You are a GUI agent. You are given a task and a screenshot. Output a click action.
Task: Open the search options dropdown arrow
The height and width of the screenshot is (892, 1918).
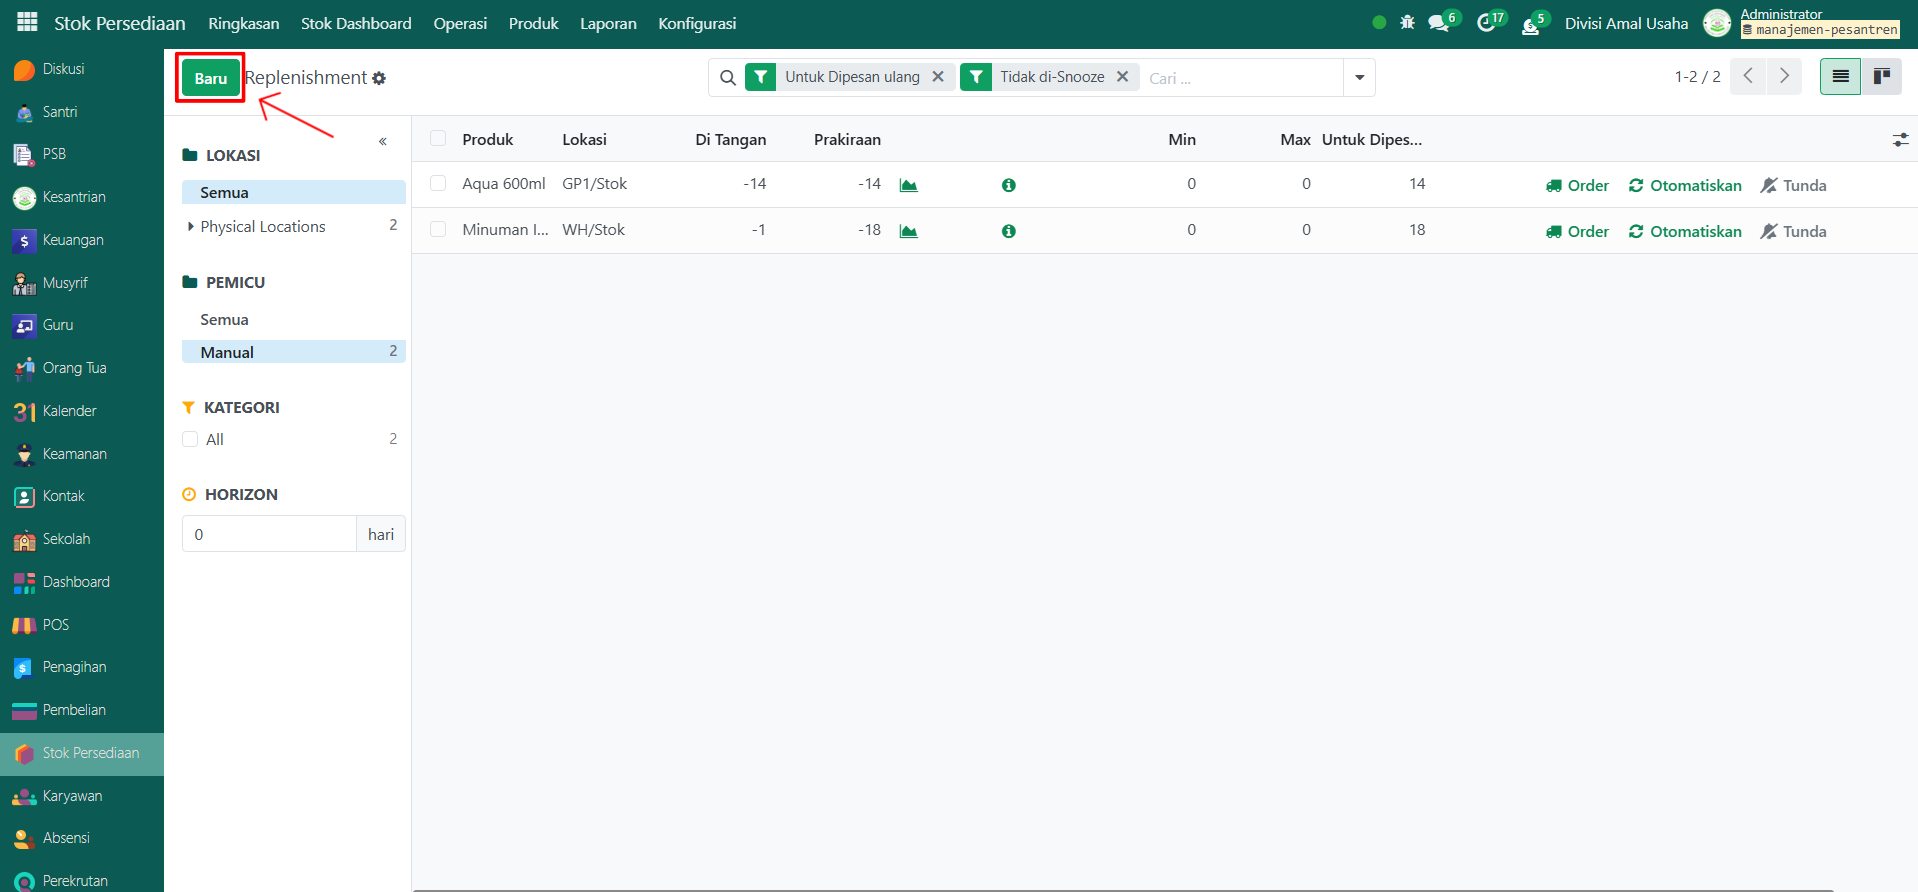tap(1359, 77)
